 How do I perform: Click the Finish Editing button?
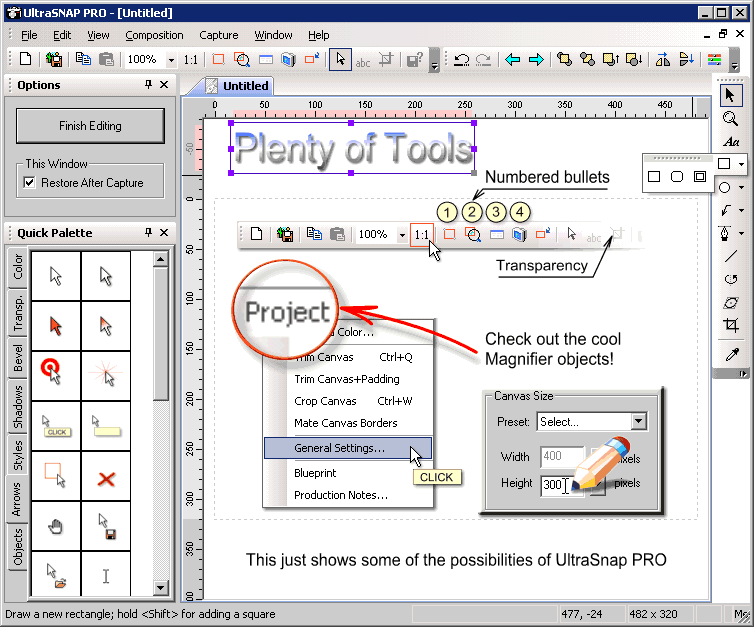(x=90, y=126)
